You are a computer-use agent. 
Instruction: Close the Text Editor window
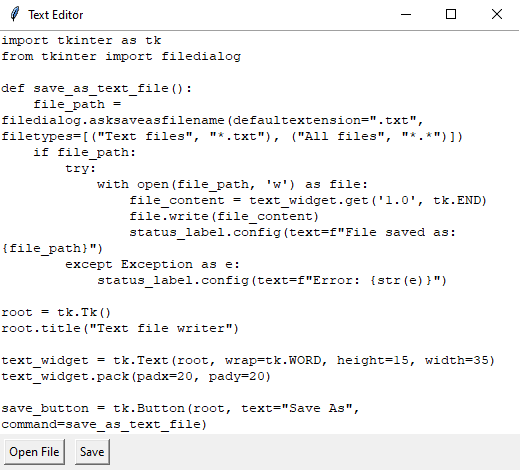pyautogui.click(x=497, y=14)
